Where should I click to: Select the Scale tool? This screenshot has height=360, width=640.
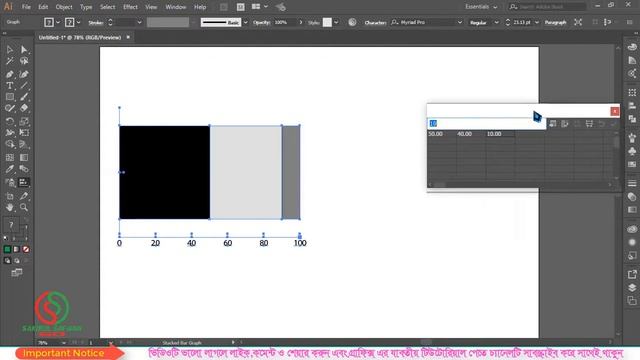coord(24,121)
